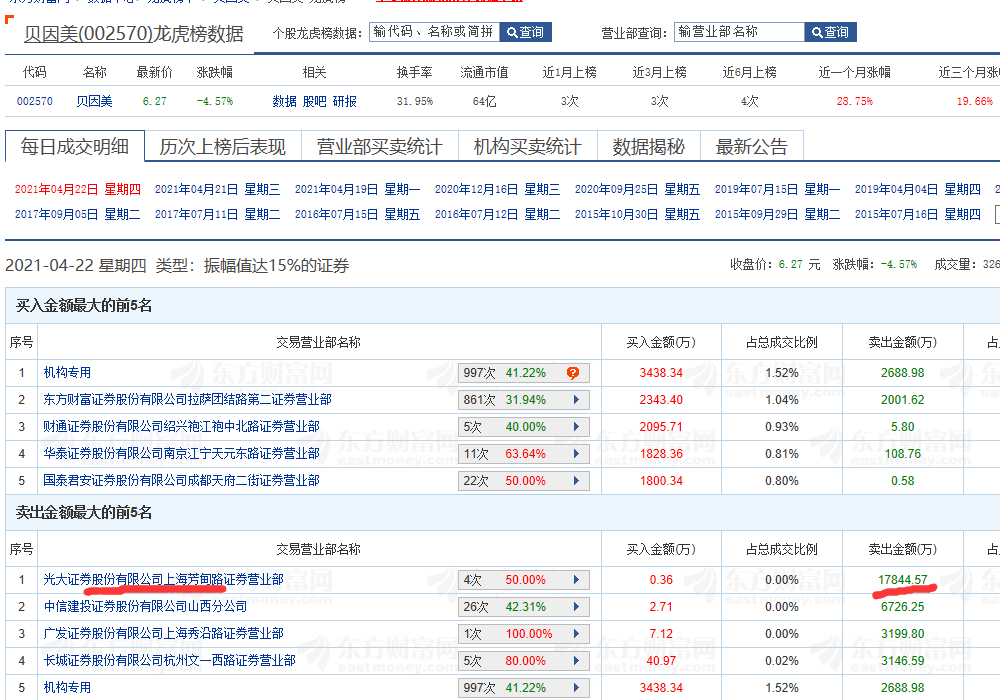The width and height of the screenshot is (1000, 700).
Task: Open 广发证券上海秀沿路证券营业部 link
Action: (163, 634)
